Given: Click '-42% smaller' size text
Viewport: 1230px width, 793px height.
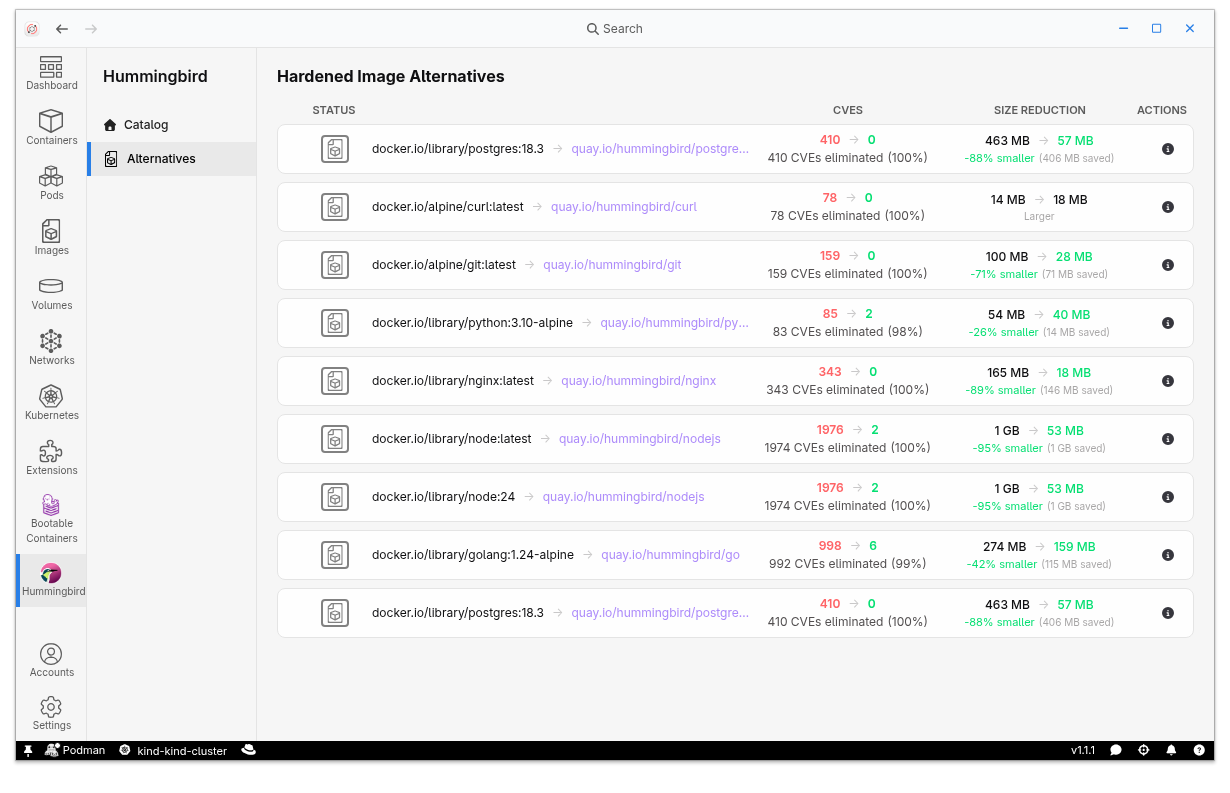Looking at the screenshot, I should [1002, 564].
